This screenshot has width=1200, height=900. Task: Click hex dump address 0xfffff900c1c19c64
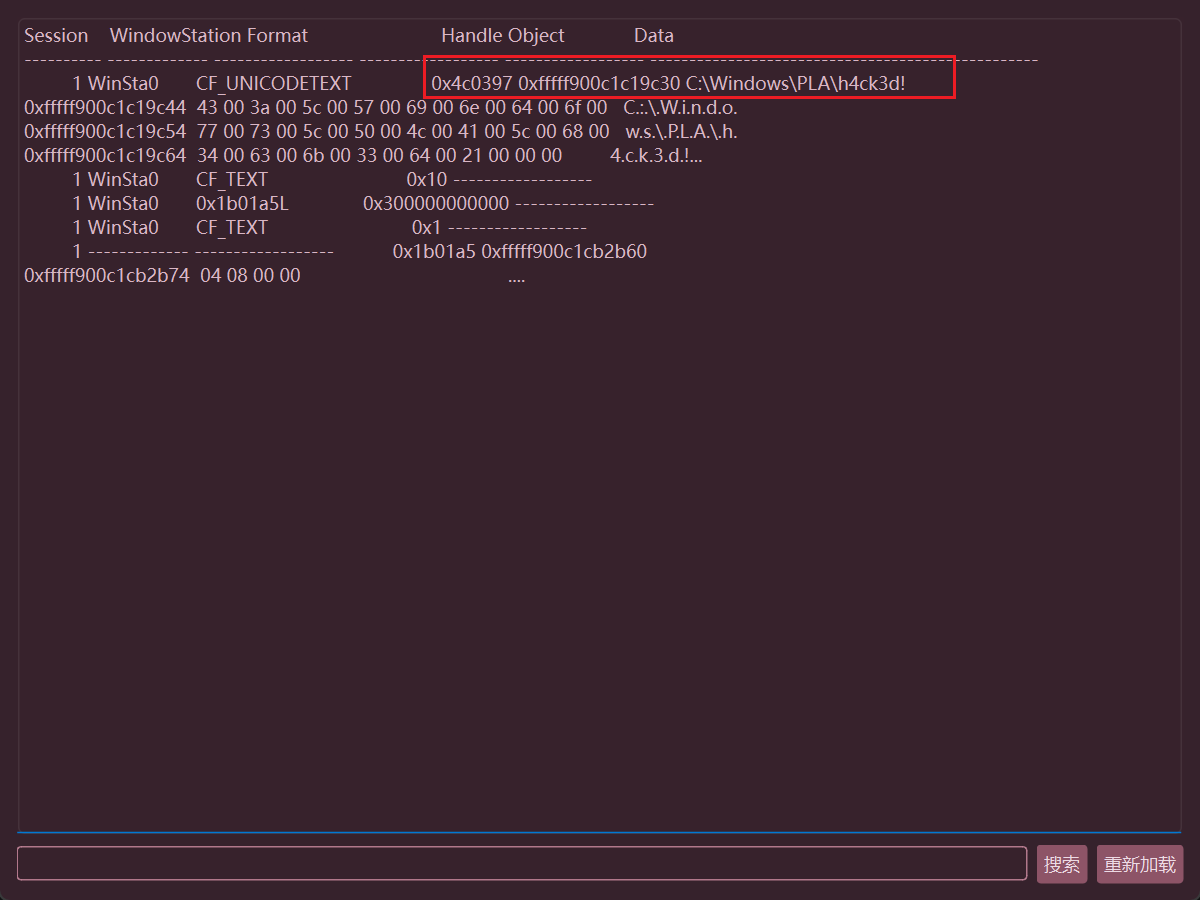pos(105,156)
